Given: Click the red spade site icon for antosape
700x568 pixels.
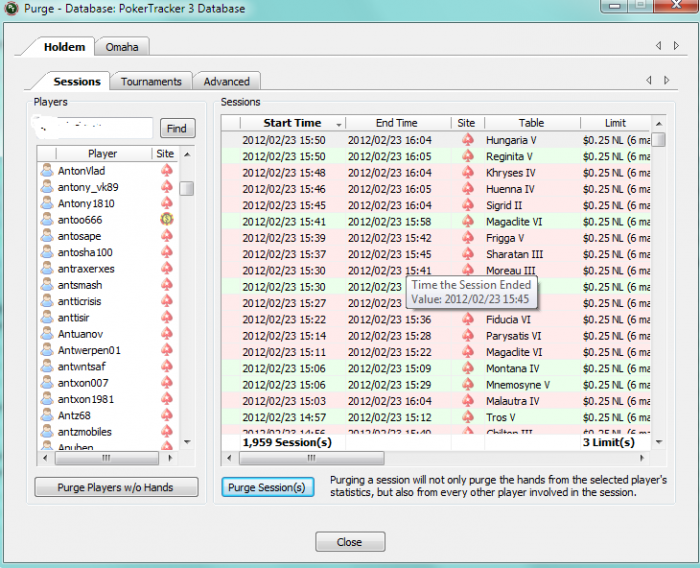Looking at the screenshot, I should [167, 235].
